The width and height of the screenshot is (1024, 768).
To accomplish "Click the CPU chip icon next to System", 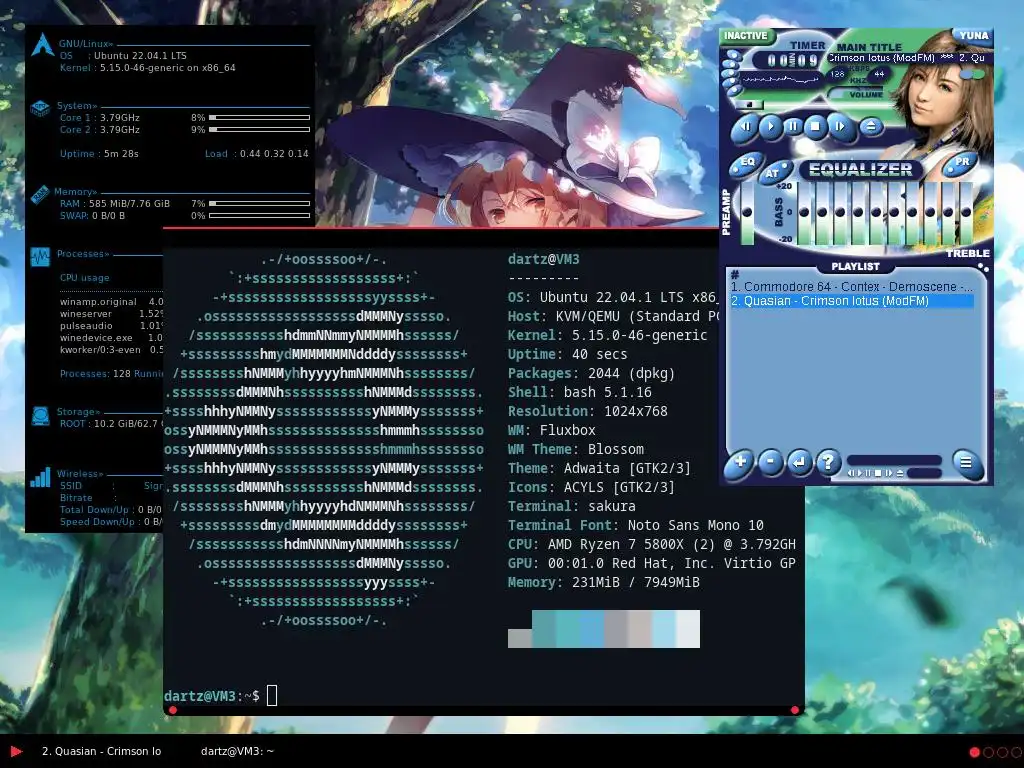I will [40, 108].
